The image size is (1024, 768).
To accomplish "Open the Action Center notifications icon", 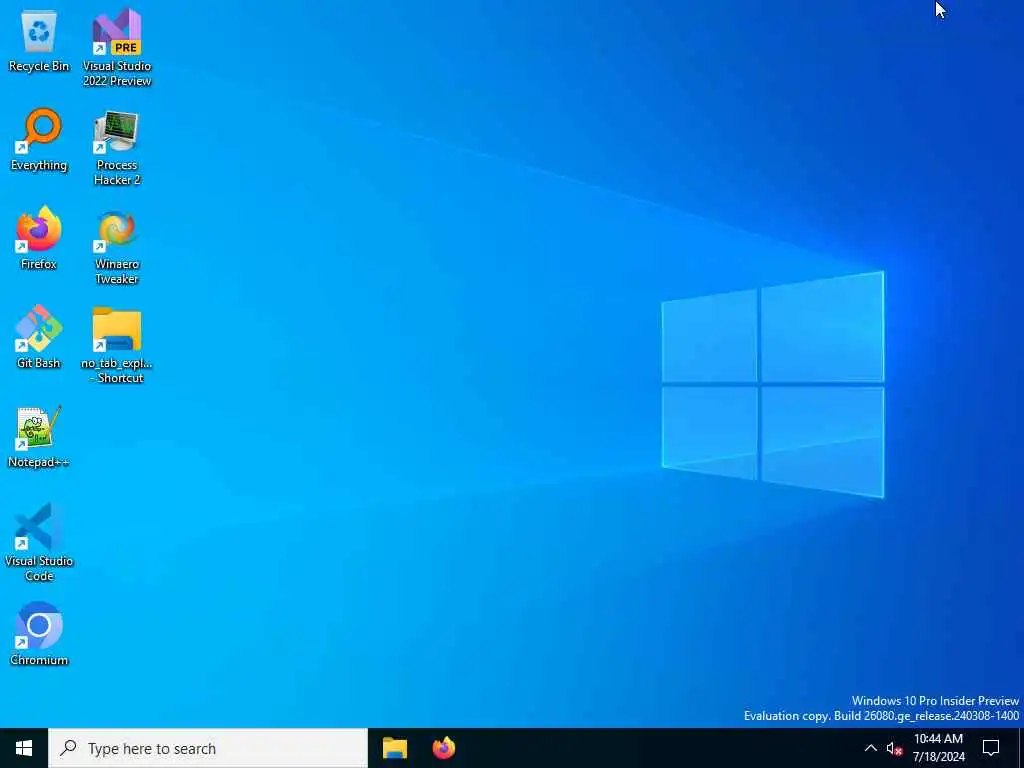I will pos(991,748).
